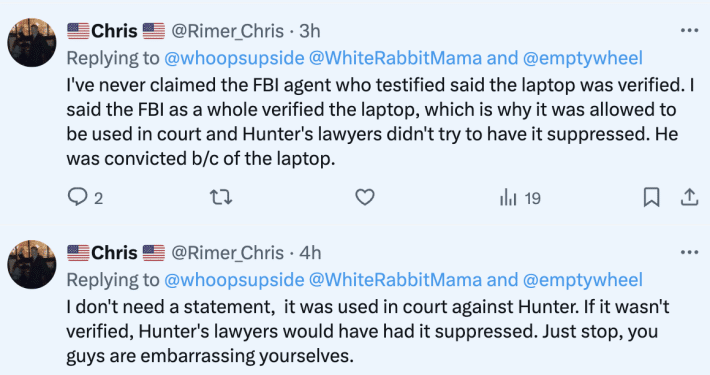The height and width of the screenshot is (375, 710).
Task: Open Chris display name on first tweet
Action: 116,31
